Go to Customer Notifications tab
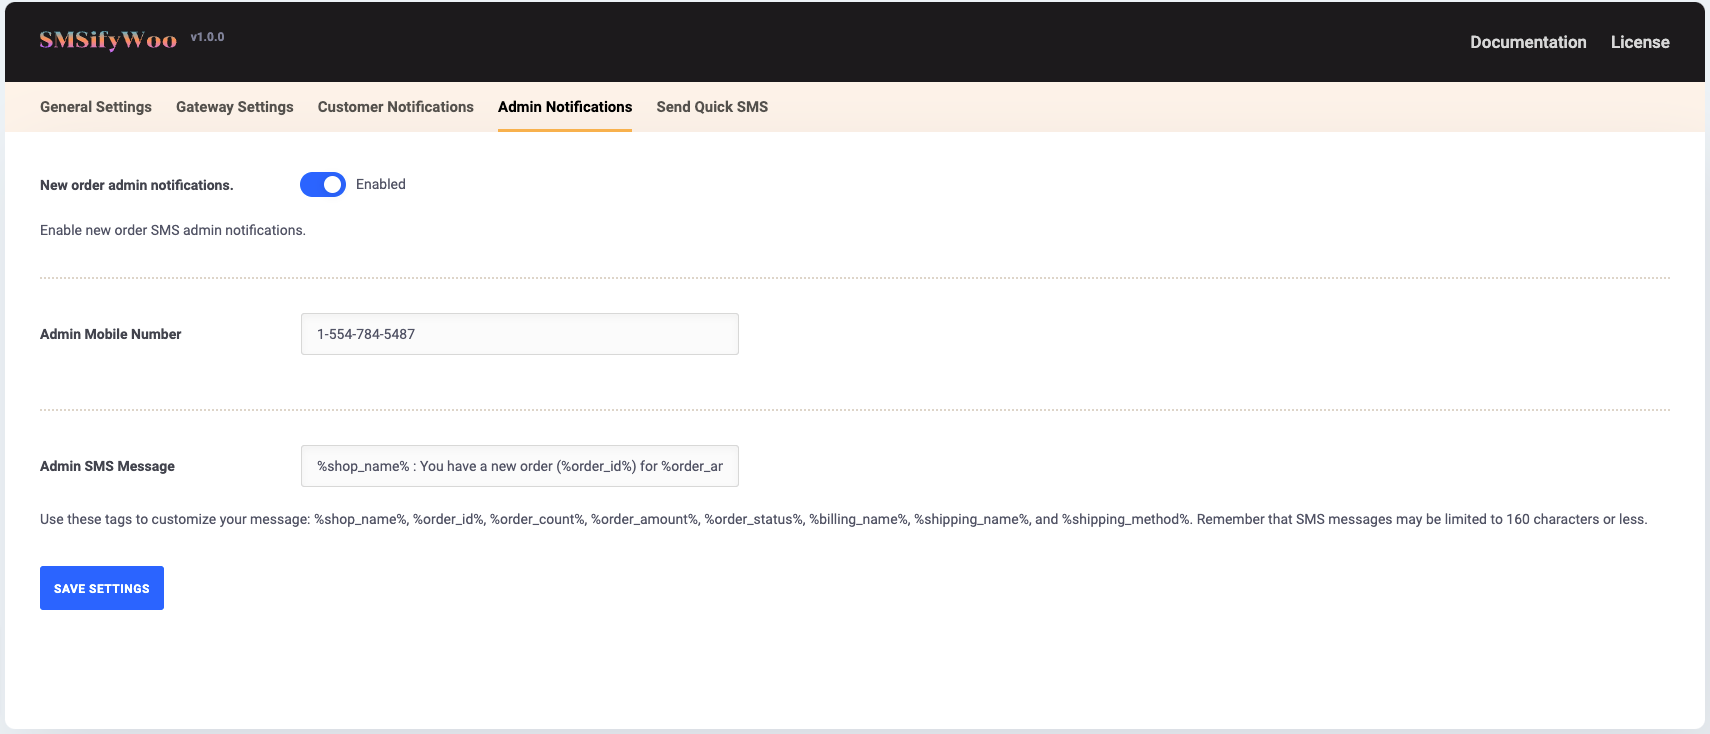1710x734 pixels. pyautogui.click(x=396, y=107)
